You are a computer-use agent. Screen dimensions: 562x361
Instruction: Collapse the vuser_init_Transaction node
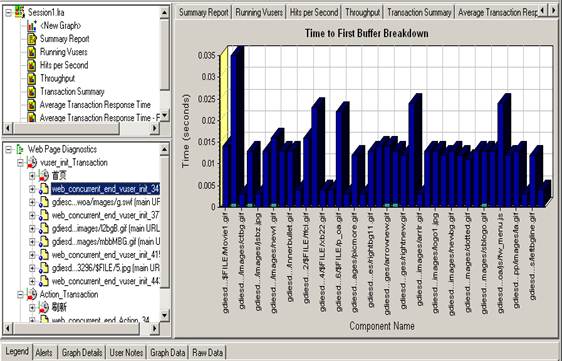[x=20, y=163]
